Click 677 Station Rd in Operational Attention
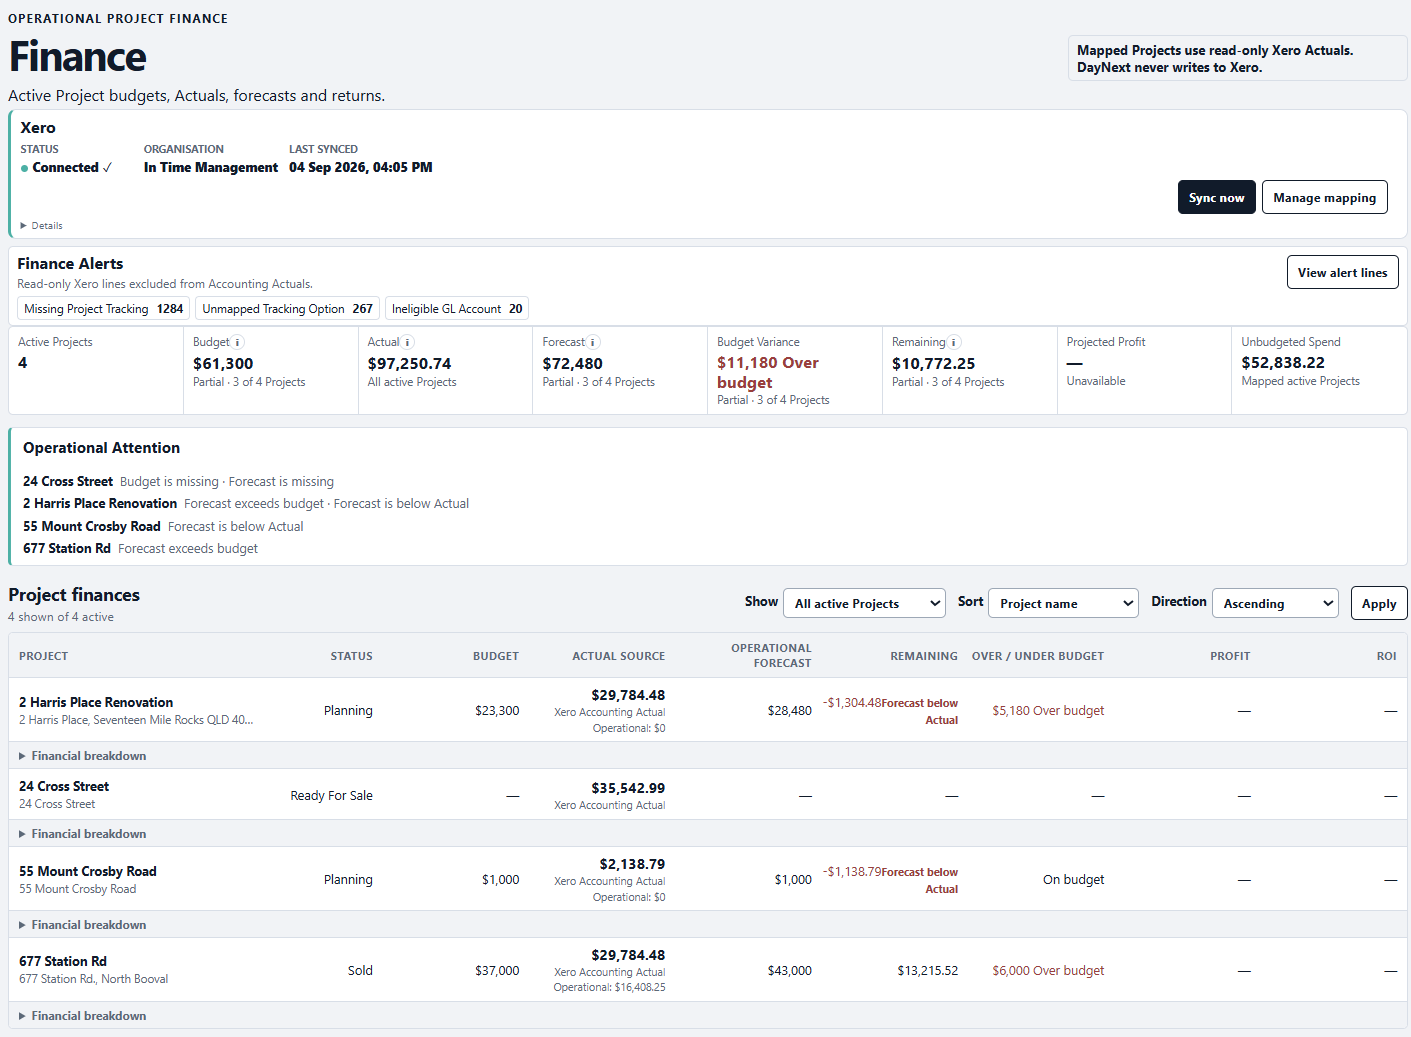 pyautogui.click(x=67, y=548)
